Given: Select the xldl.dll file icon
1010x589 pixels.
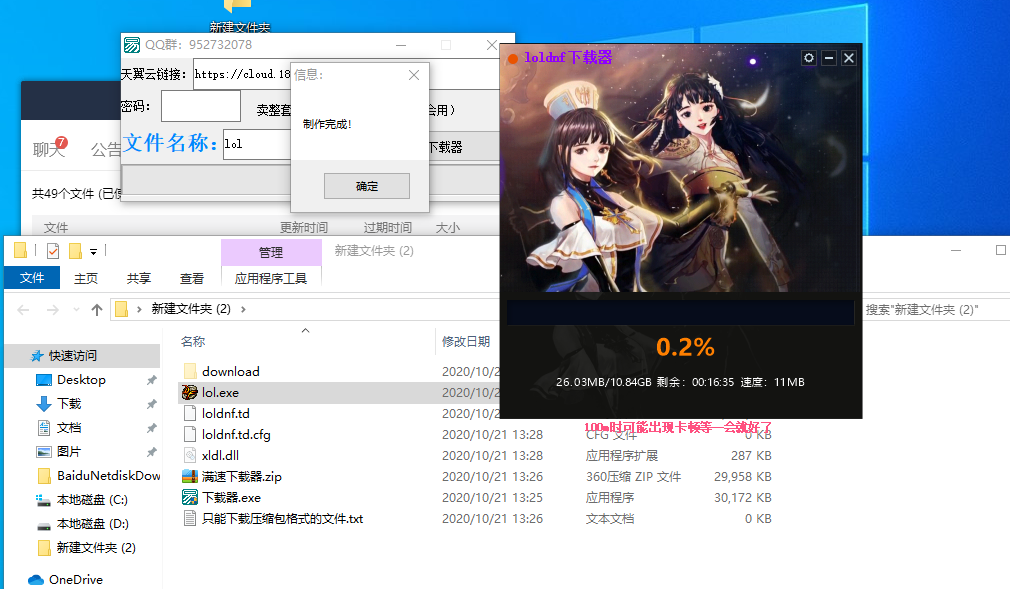Looking at the screenshot, I should (190, 456).
